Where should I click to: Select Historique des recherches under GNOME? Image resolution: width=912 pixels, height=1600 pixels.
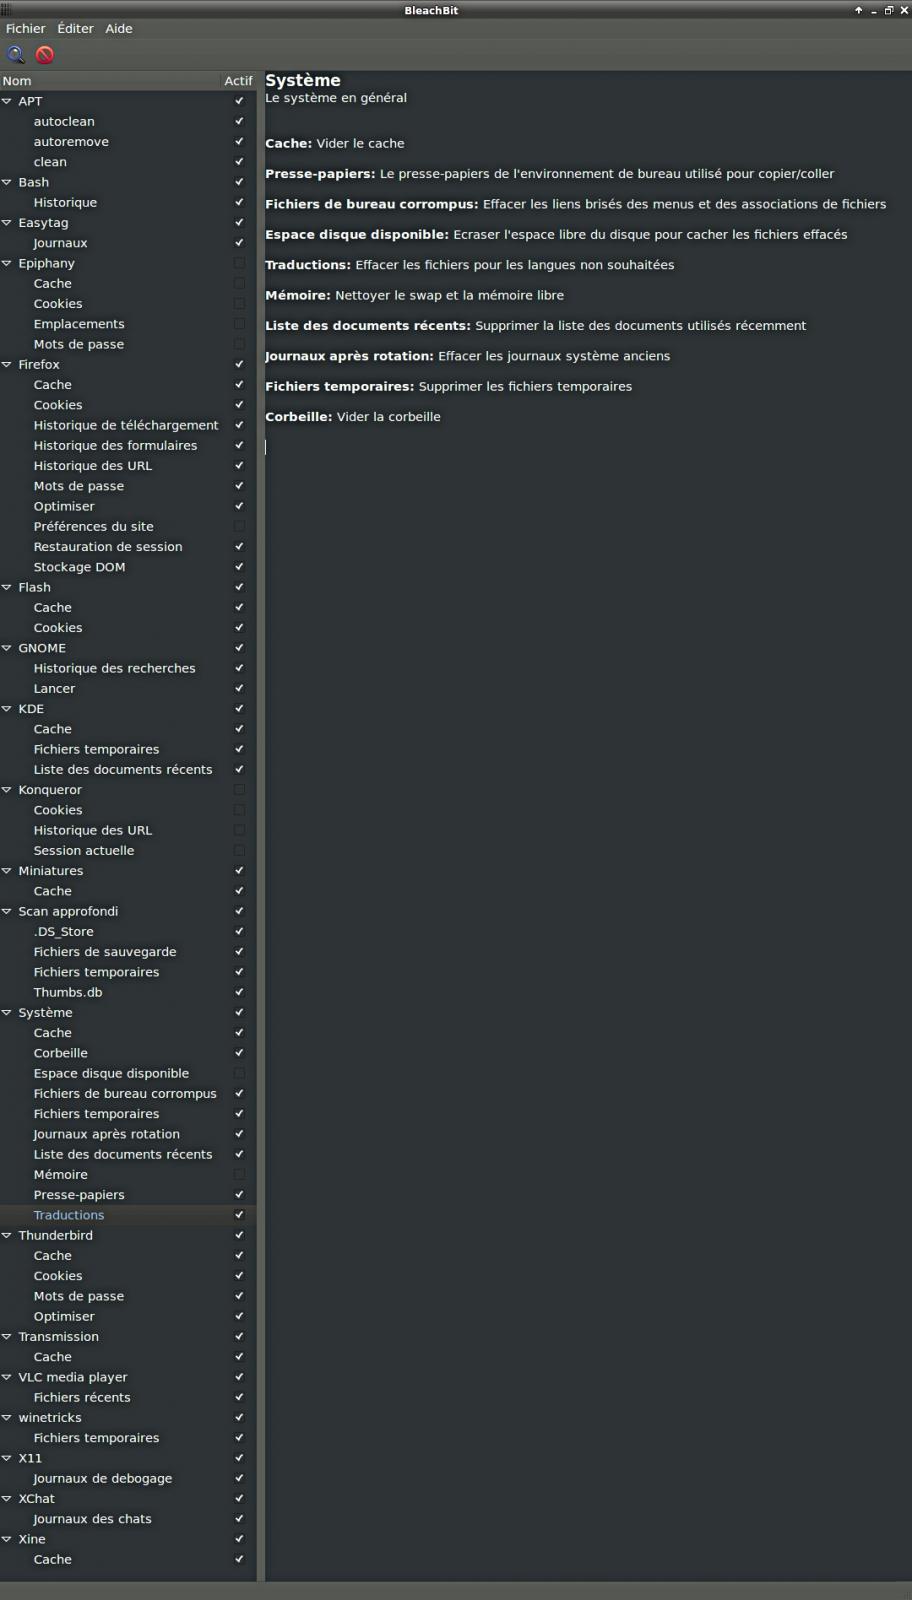(128, 668)
